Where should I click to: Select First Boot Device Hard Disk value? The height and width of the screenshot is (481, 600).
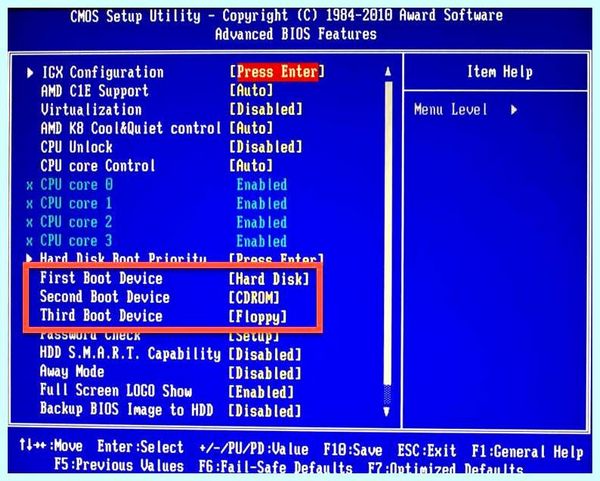[269, 279]
